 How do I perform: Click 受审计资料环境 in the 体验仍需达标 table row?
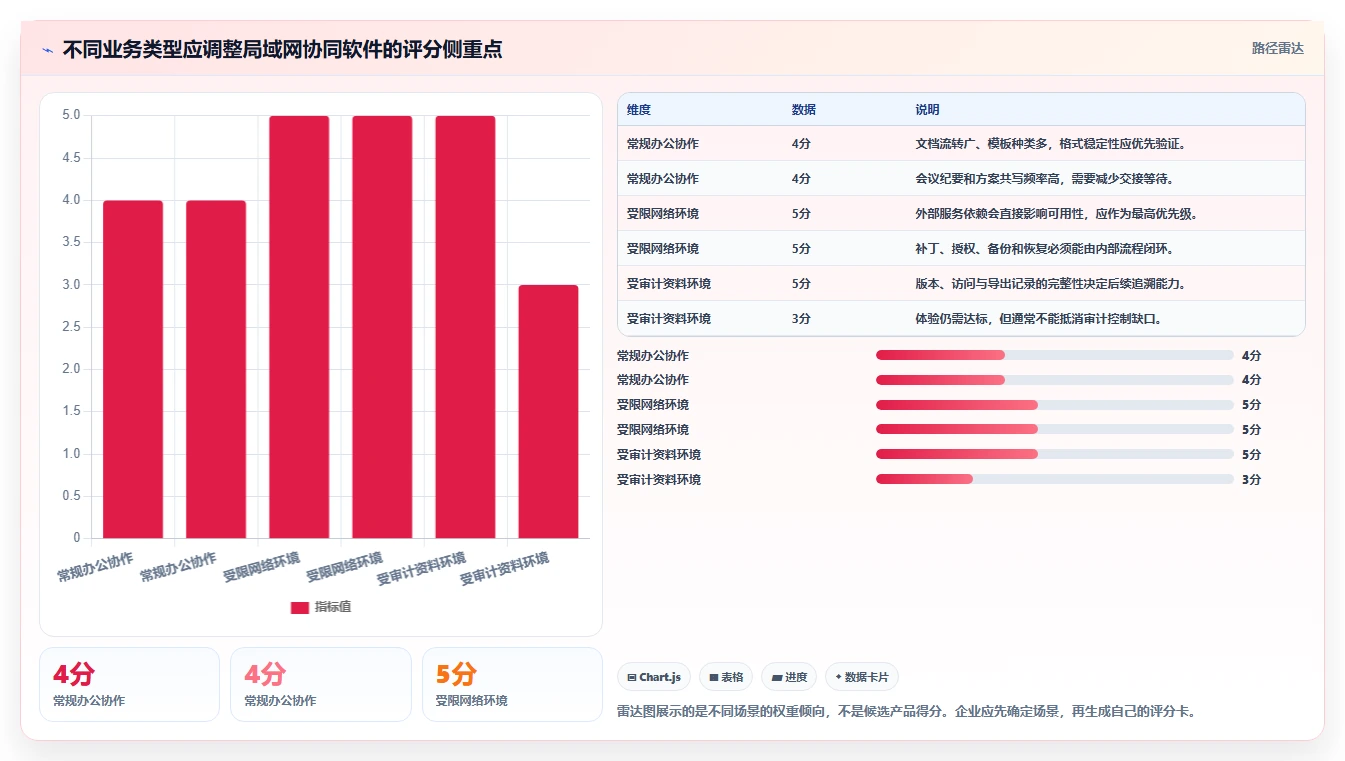(669, 319)
